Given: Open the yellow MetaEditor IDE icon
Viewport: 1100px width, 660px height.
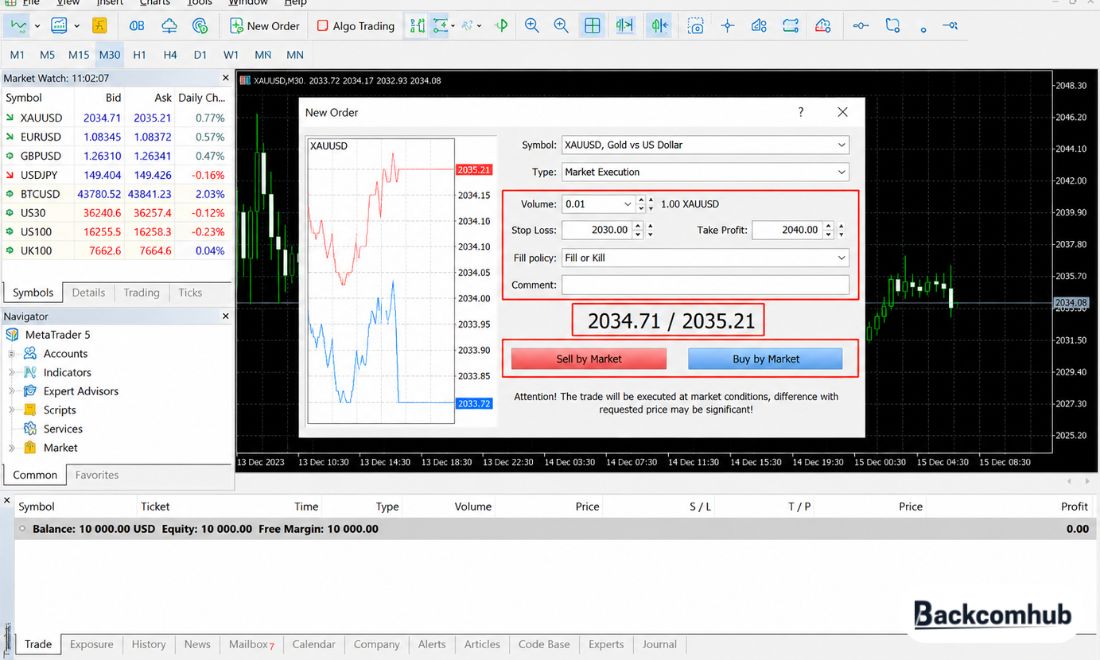Looking at the screenshot, I should (x=100, y=26).
